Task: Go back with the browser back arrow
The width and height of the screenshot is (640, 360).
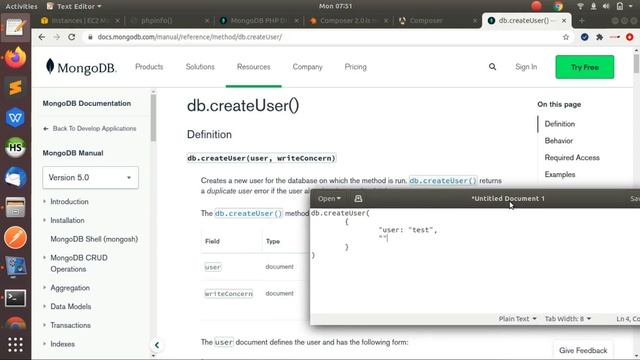Action: (x=42, y=37)
